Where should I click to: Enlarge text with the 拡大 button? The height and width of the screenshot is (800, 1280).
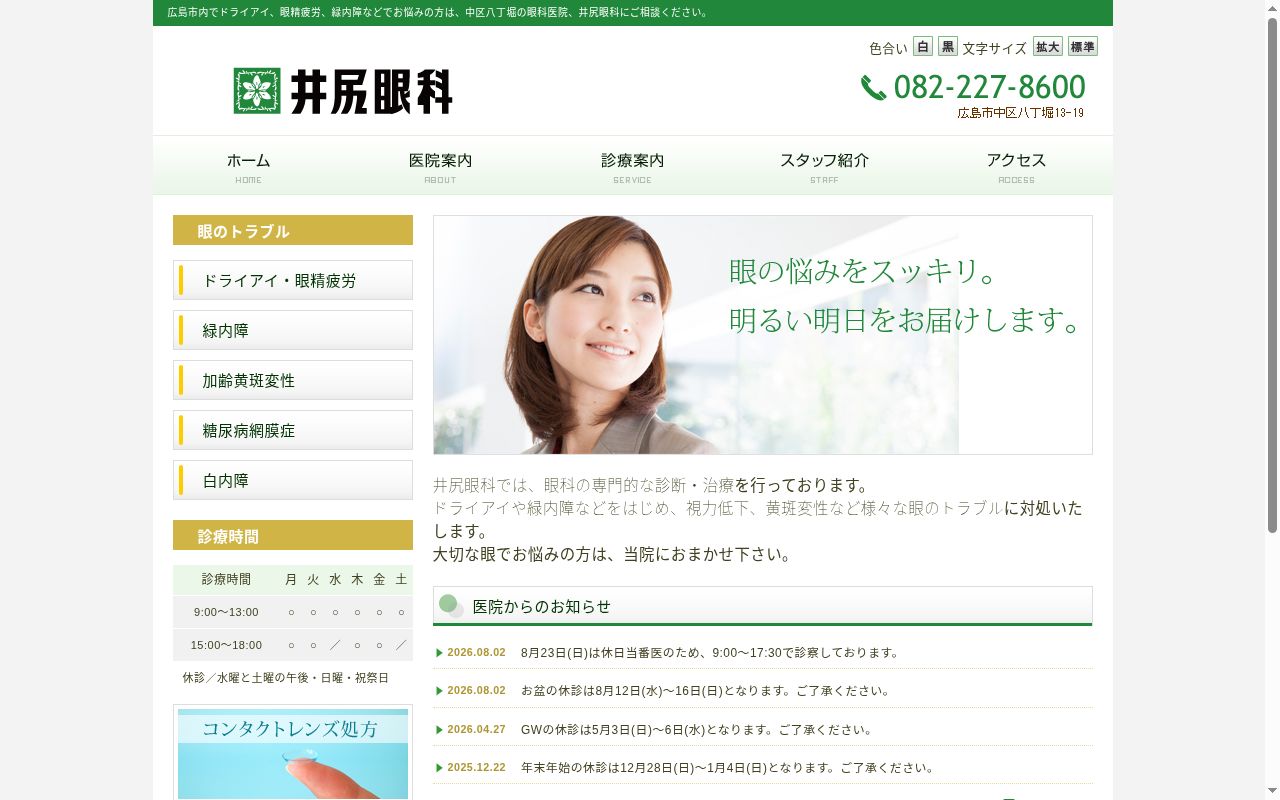point(1048,47)
